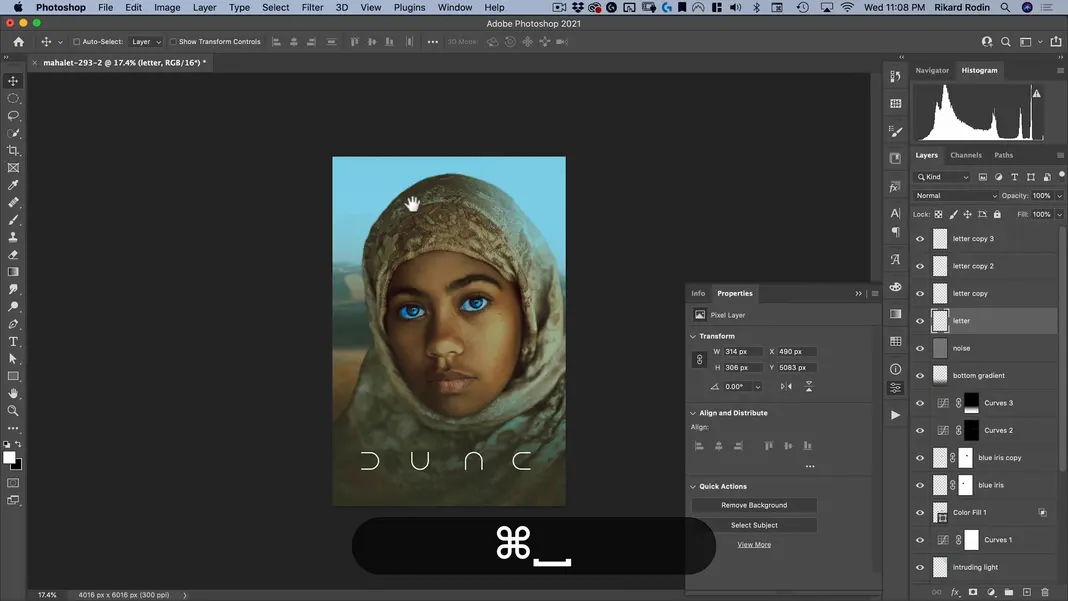Image resolution: width=1068 pixels, height=601 pixels.
Task: Open the View More link
Action: point(754,544)
